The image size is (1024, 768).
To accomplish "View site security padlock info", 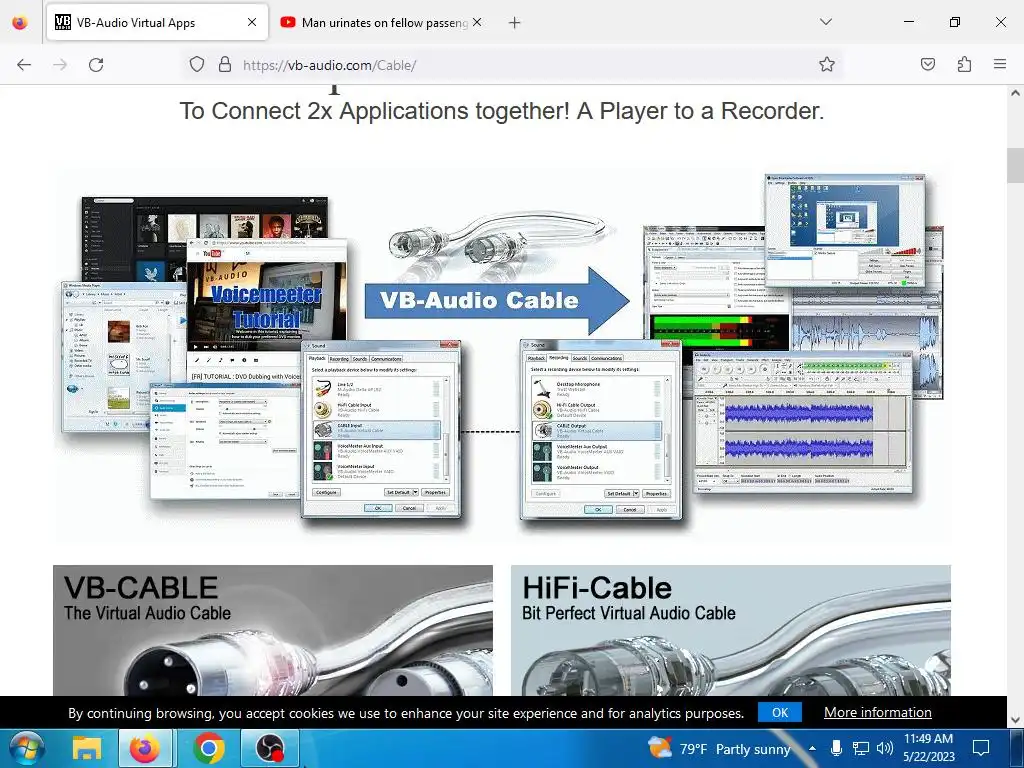I will [x=225, y=64].
